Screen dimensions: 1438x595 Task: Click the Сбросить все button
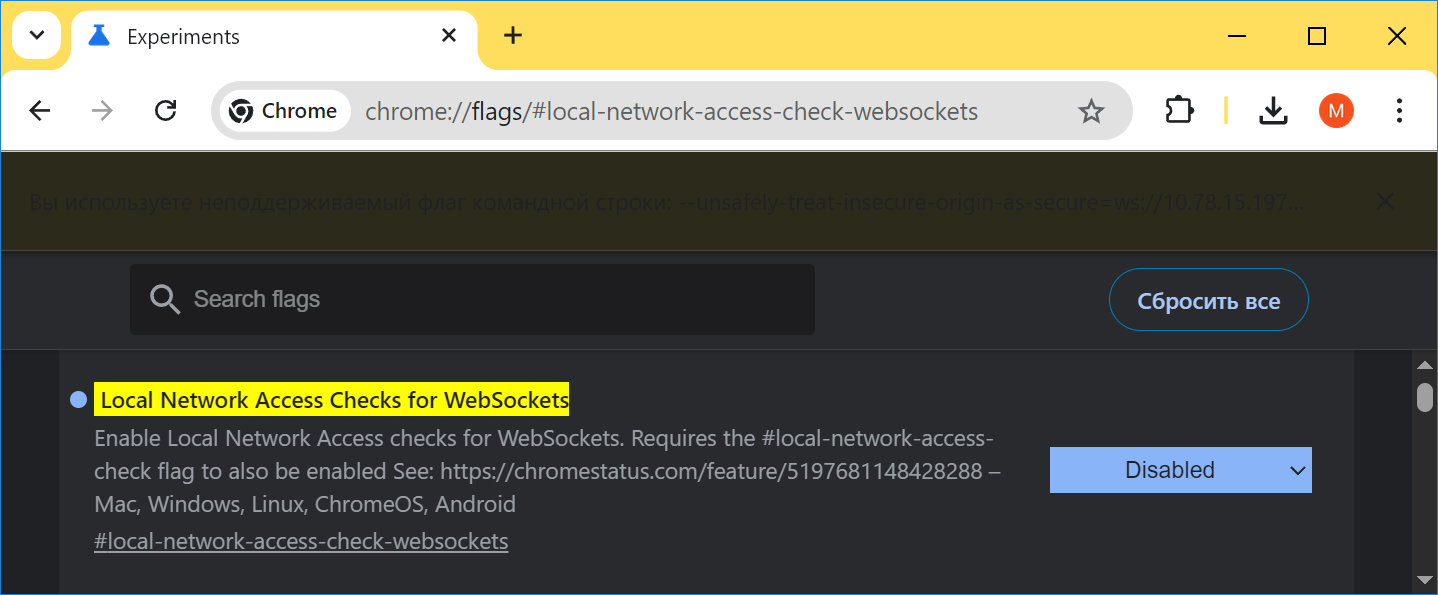tap(1208, 300)
